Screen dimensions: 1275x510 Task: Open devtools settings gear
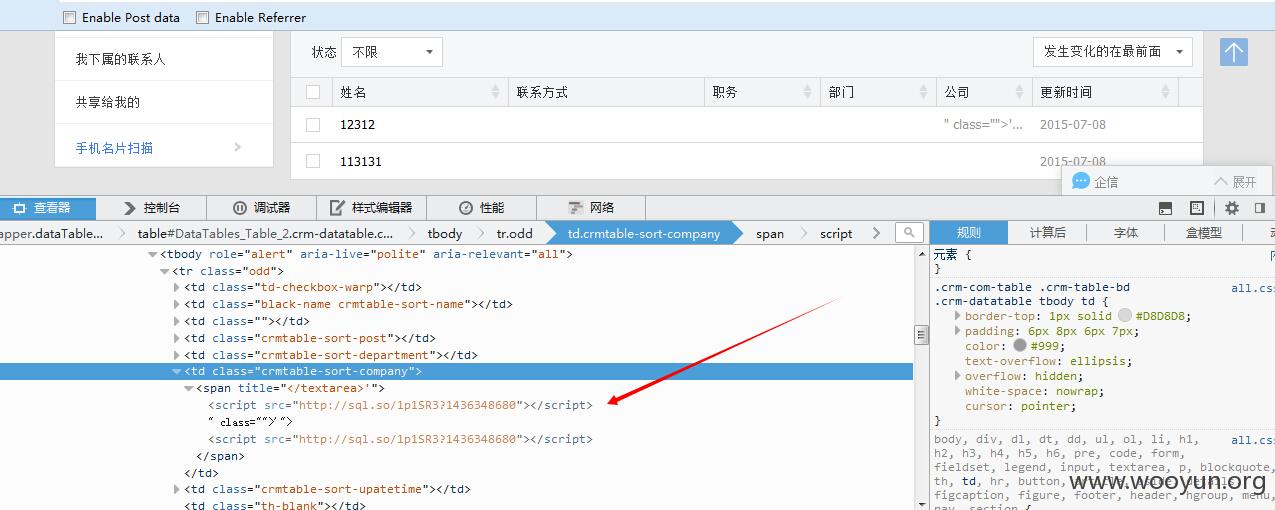(1232, 208)
